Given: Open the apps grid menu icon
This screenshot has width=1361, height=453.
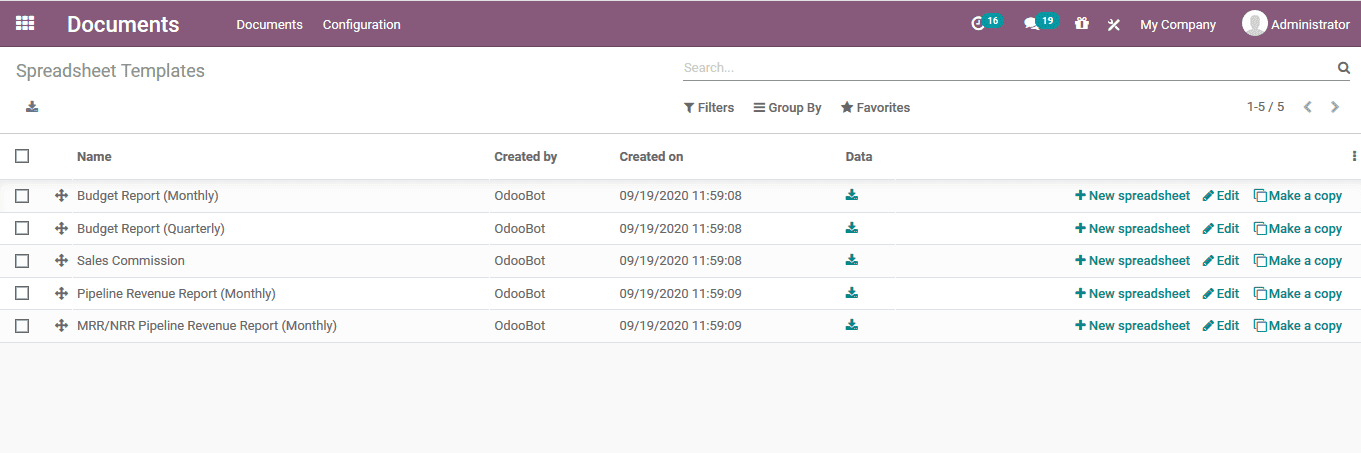Looking at the screenshot, I should point(25,23).
